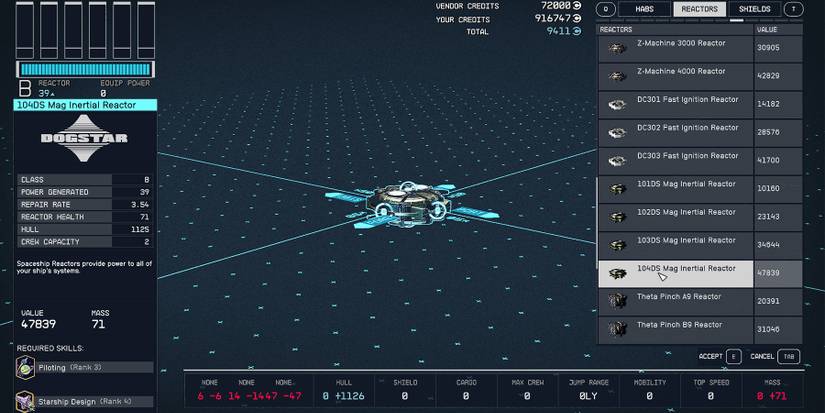
Task: Click the vendor credits currency icon
Action: 577,6
